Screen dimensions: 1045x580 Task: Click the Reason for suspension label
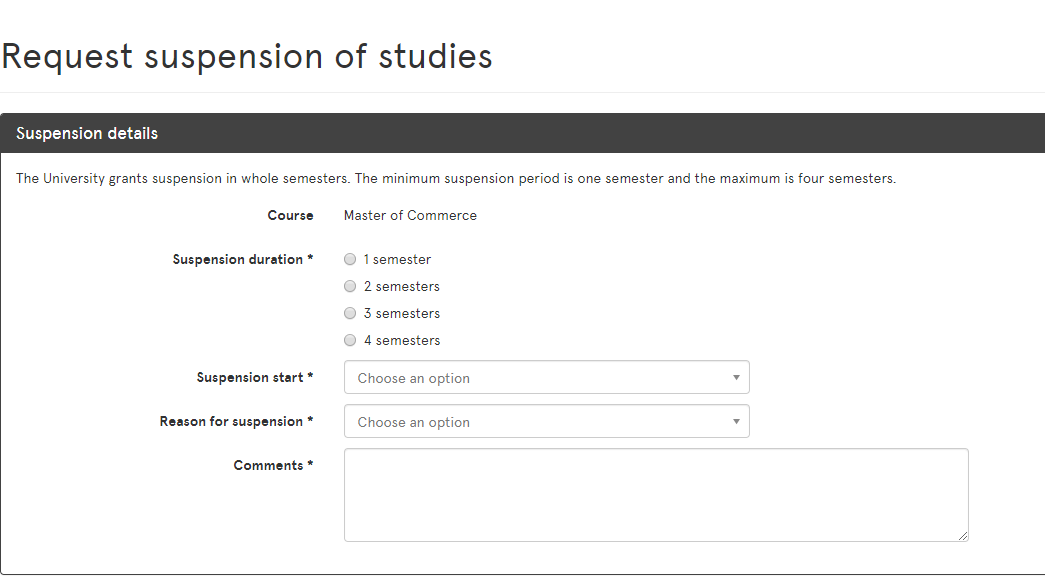(232, 421)
